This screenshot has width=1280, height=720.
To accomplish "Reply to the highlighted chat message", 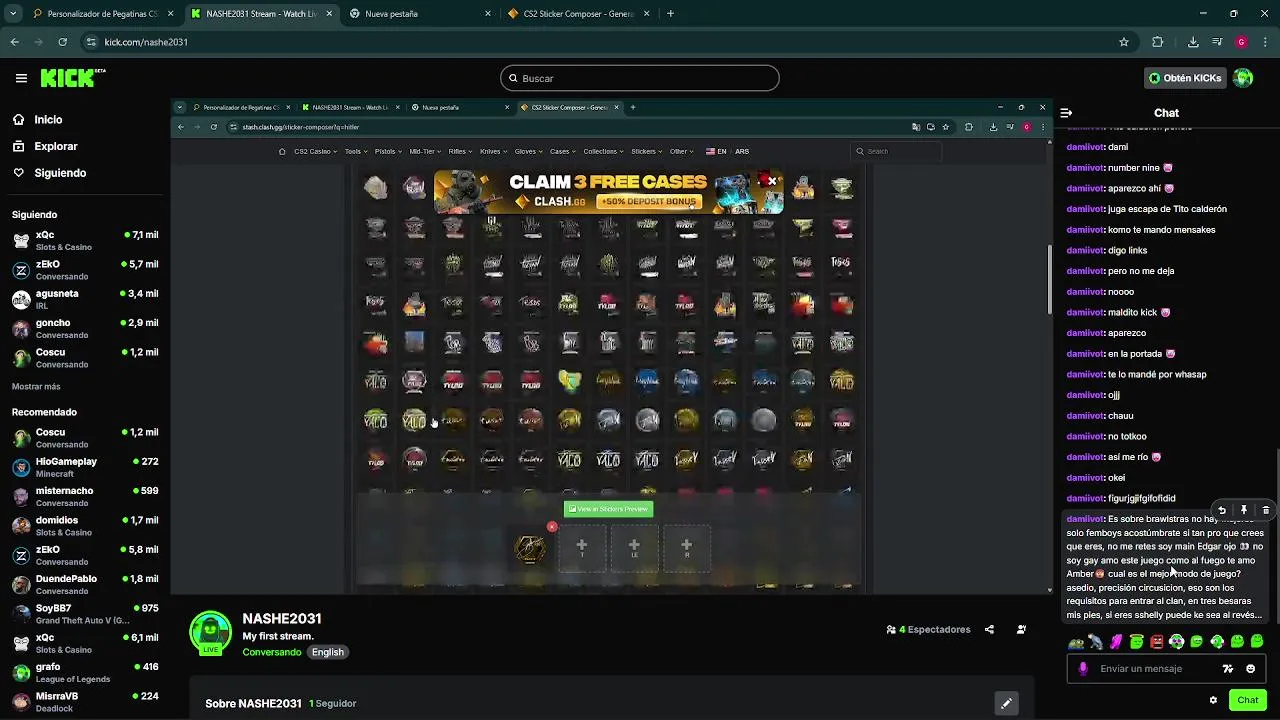I will pyautogui.click(x=1222, y=510).
